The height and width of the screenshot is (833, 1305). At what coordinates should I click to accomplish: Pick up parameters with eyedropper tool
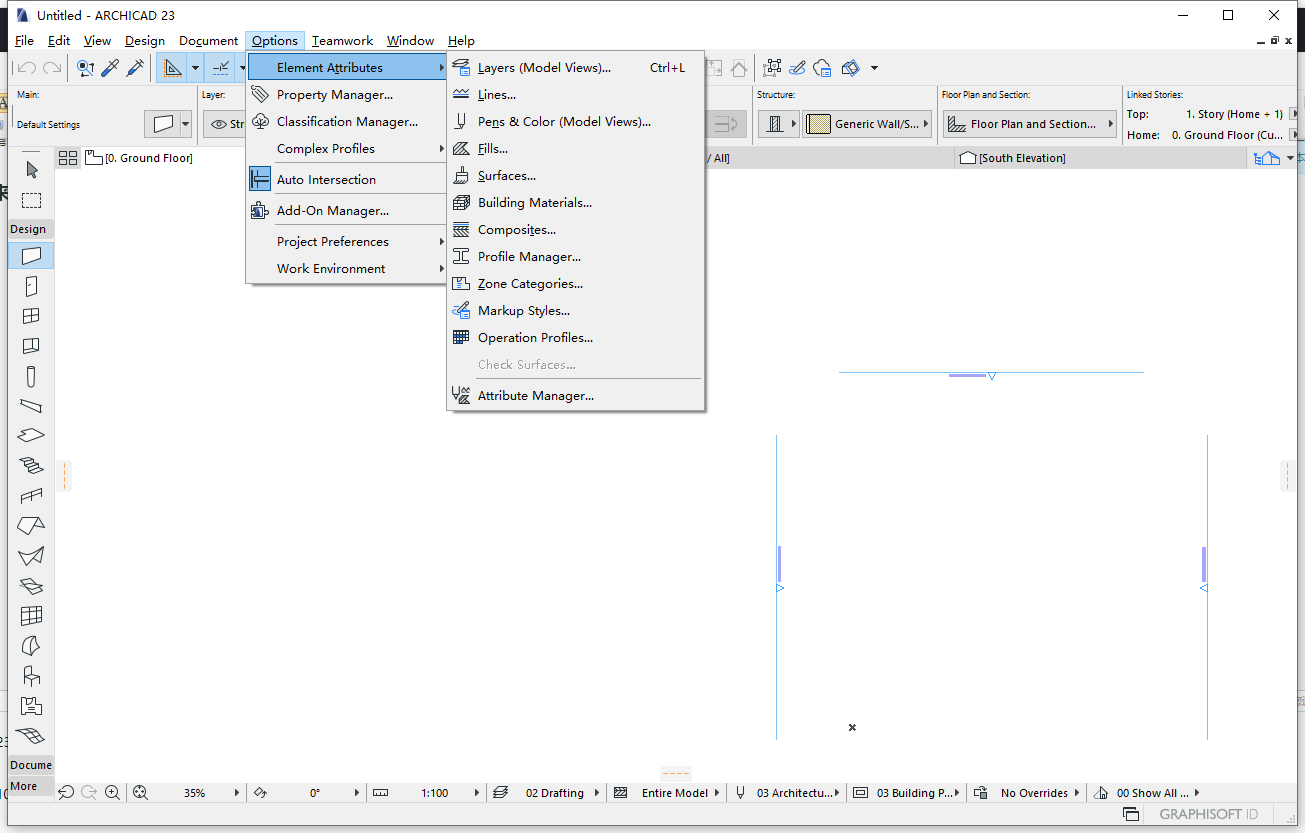pyautogui.click(x=110, y=68)
